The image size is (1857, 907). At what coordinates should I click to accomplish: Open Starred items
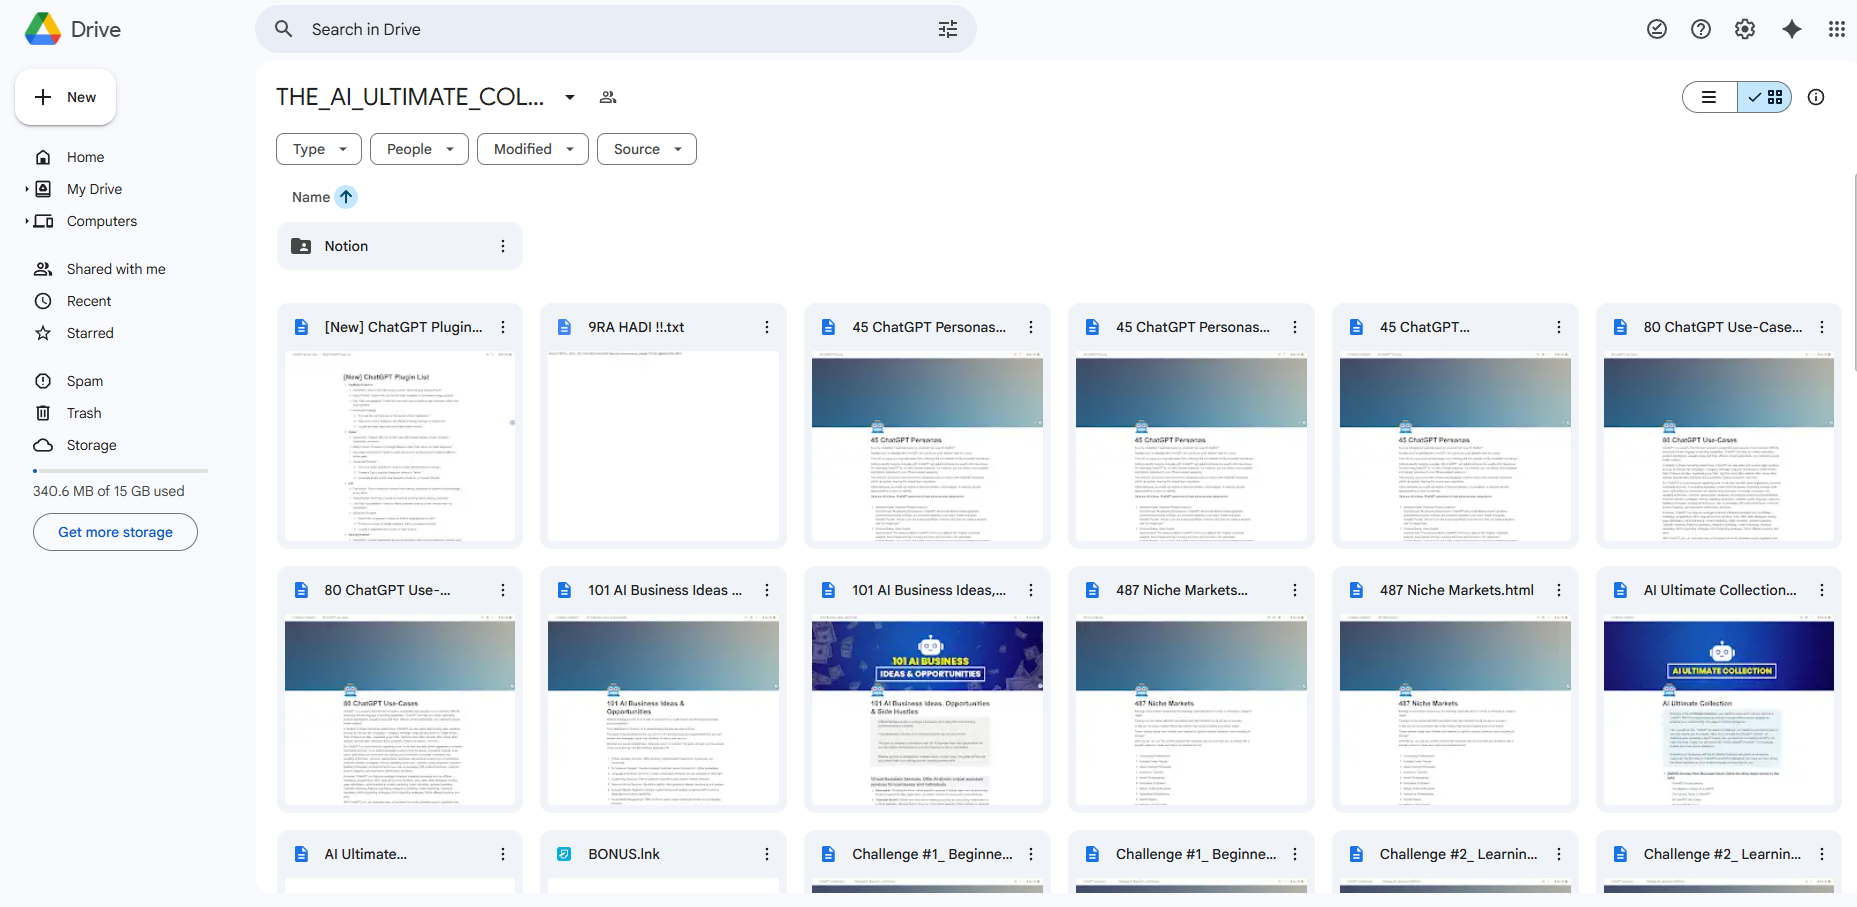[x=90, y=333]
